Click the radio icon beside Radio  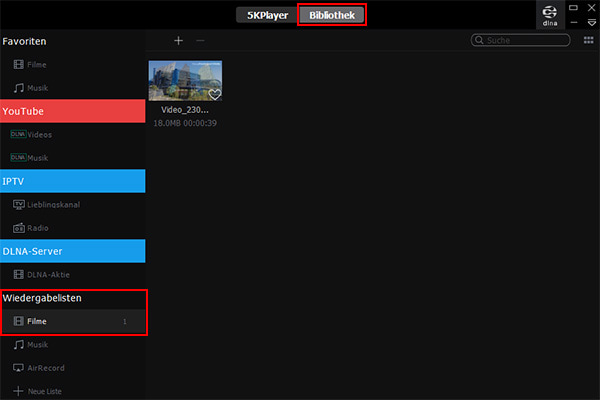(19, 228)
